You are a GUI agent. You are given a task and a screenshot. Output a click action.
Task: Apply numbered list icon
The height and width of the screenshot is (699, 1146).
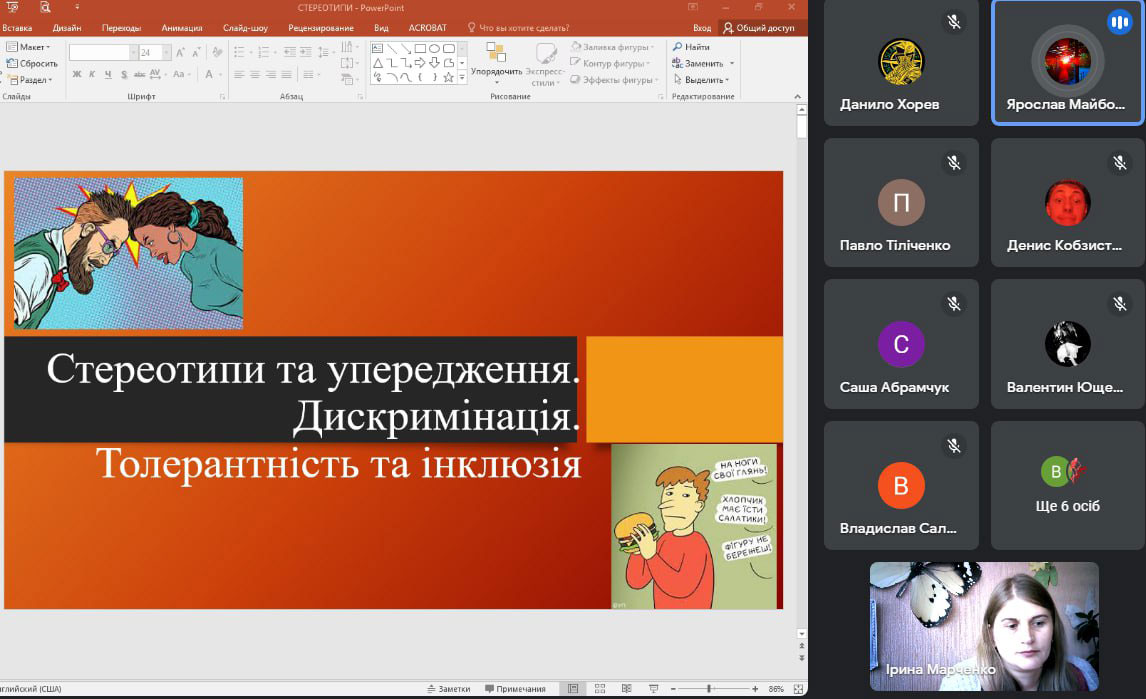click(x=265, y=53)
